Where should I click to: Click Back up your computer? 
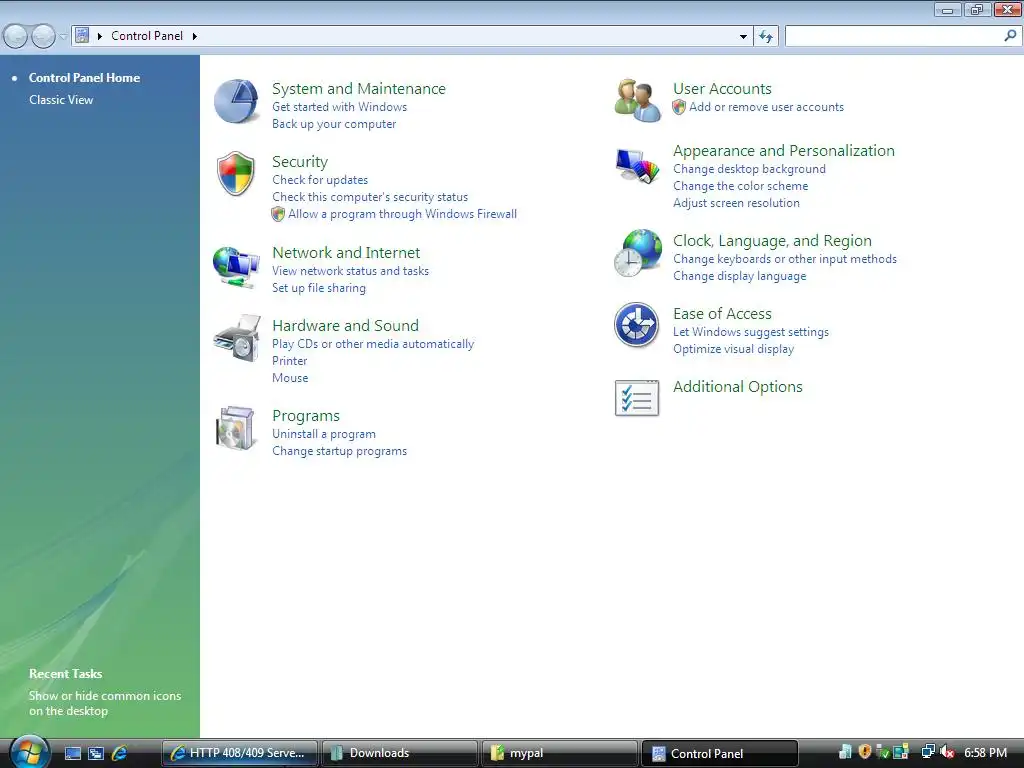(x=334, y=124)
